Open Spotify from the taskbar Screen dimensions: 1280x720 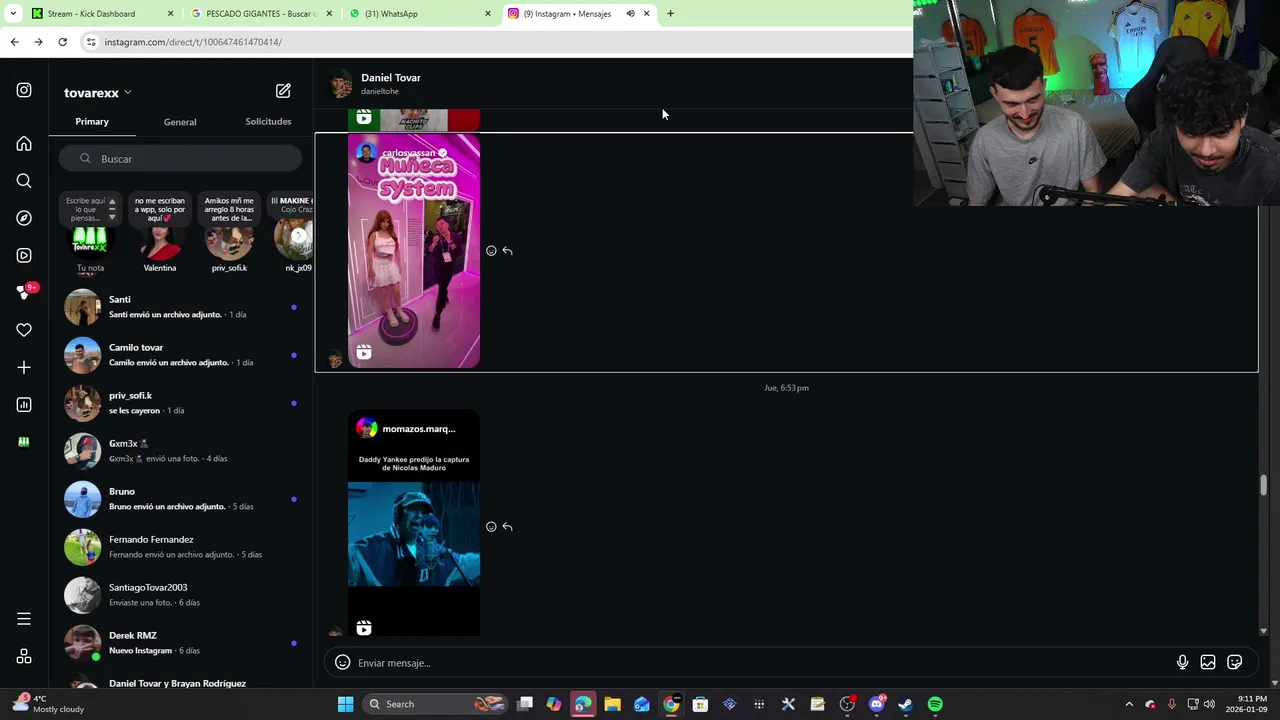[935, 704]
